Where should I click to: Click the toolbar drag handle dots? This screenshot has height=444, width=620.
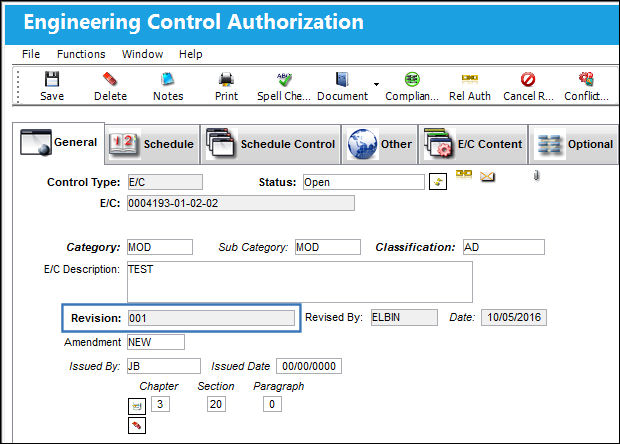coord(18,86)
